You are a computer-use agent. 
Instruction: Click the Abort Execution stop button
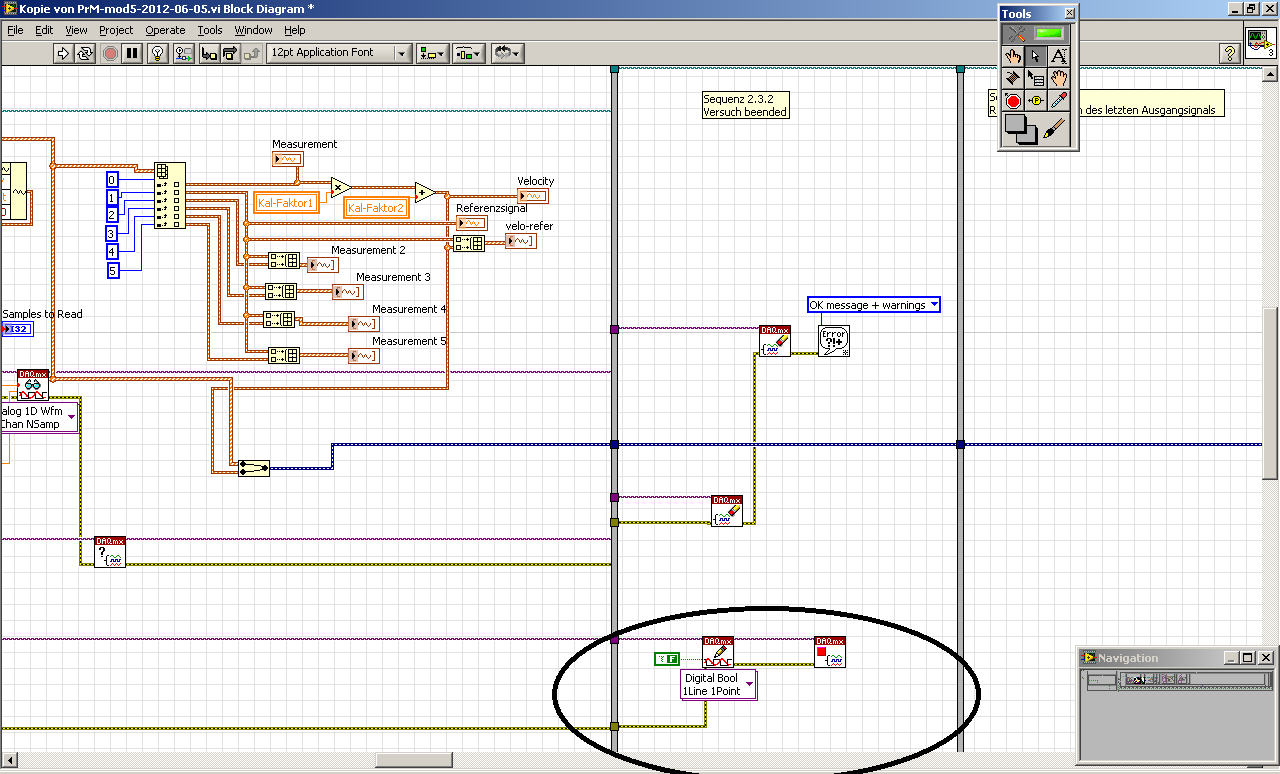[x=109, y=53]
